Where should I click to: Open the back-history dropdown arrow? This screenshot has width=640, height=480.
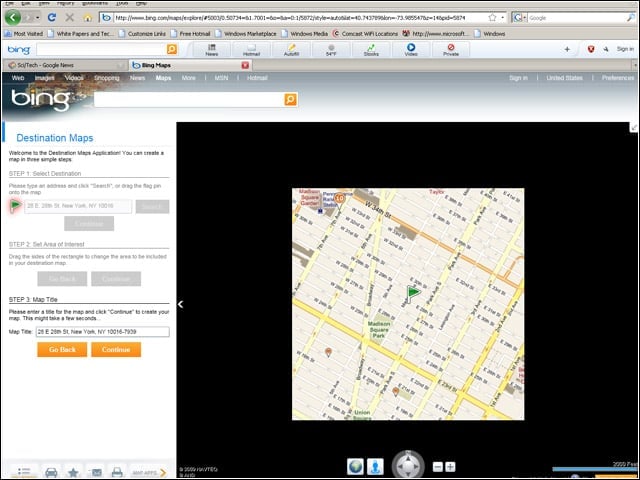(38, 18)
